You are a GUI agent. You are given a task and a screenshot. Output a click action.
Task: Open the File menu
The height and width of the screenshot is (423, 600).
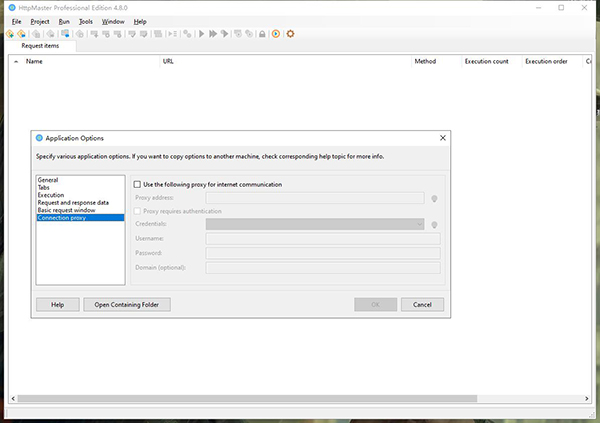coord(16,22)
